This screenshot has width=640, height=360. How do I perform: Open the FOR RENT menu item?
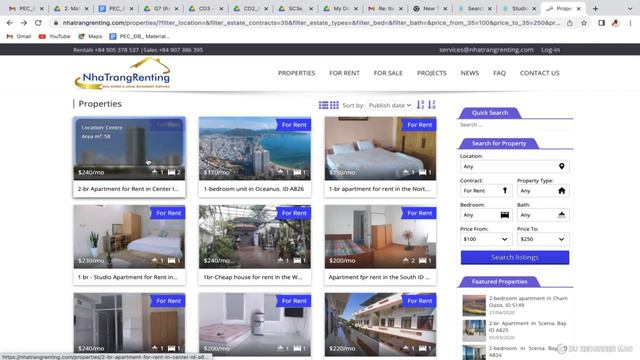344,73
